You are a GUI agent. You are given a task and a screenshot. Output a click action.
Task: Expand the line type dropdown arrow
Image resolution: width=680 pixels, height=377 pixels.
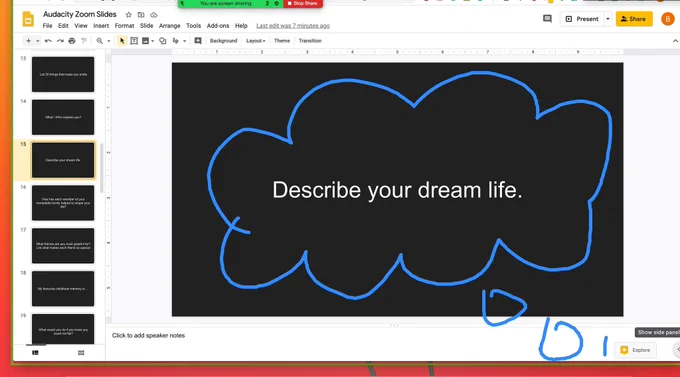[184, 41]
